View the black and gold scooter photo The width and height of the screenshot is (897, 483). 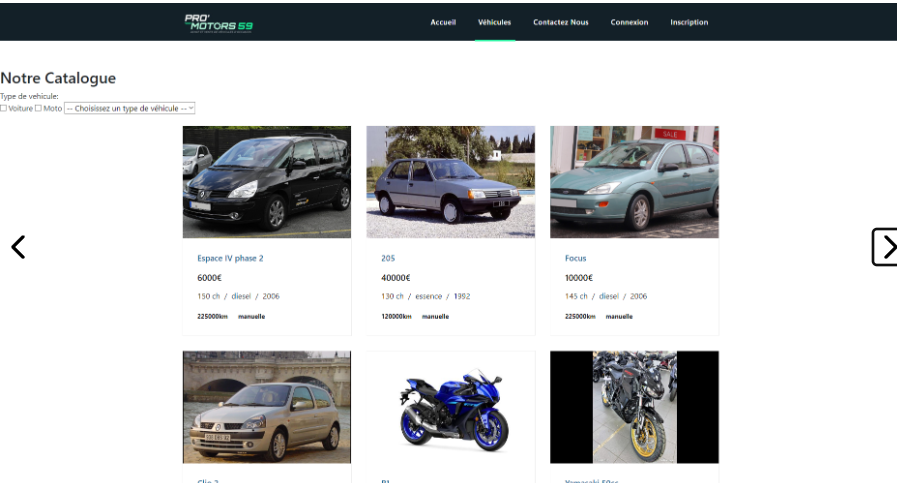[x=634, y=407]
